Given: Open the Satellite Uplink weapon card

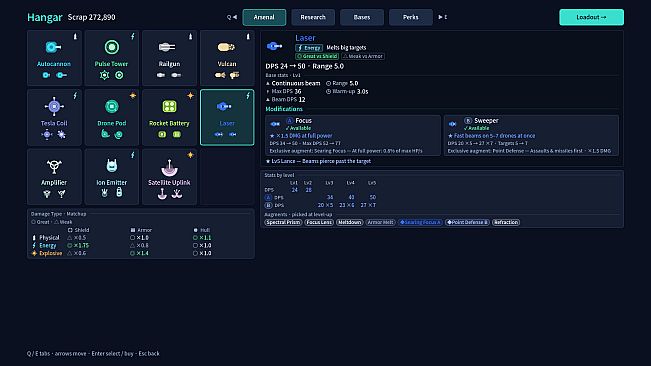Looking at the screenshot, I should point(169,177).
